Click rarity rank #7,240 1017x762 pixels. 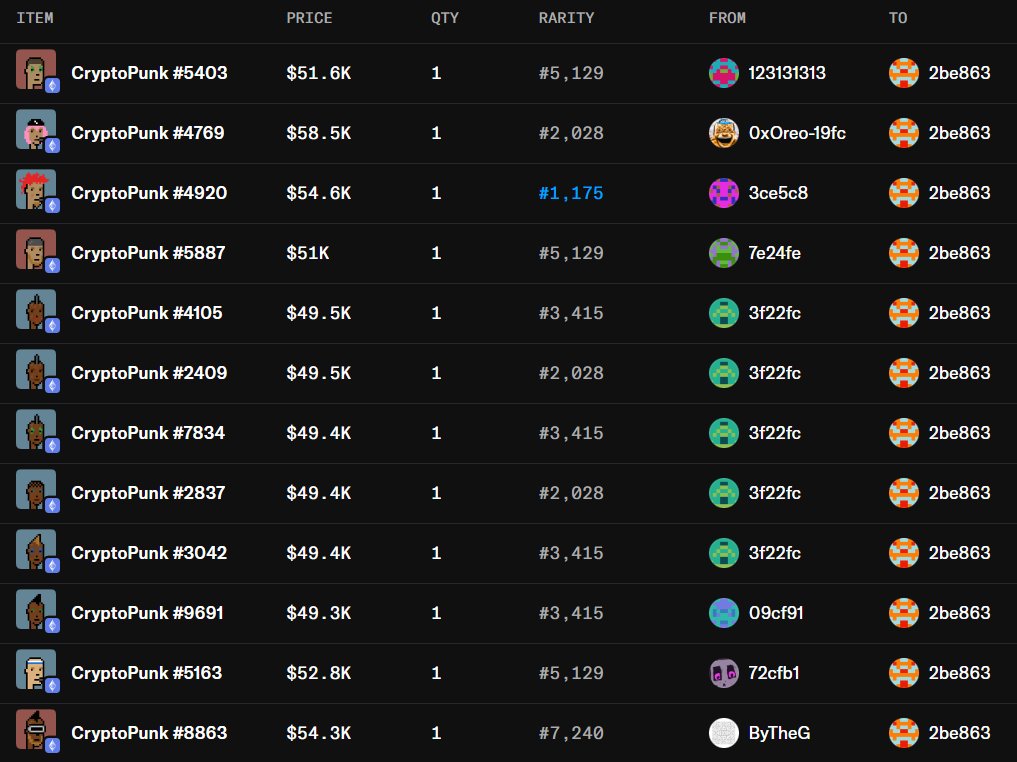coord(571,733)
